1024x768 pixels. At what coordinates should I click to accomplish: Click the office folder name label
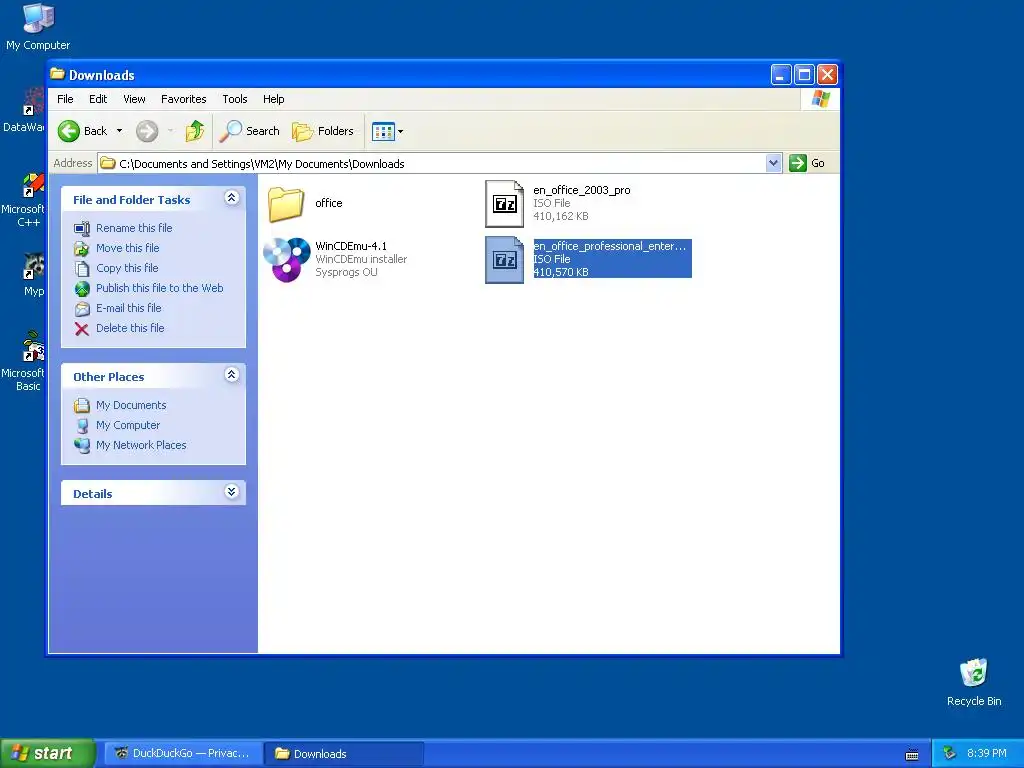click(328, 203)
